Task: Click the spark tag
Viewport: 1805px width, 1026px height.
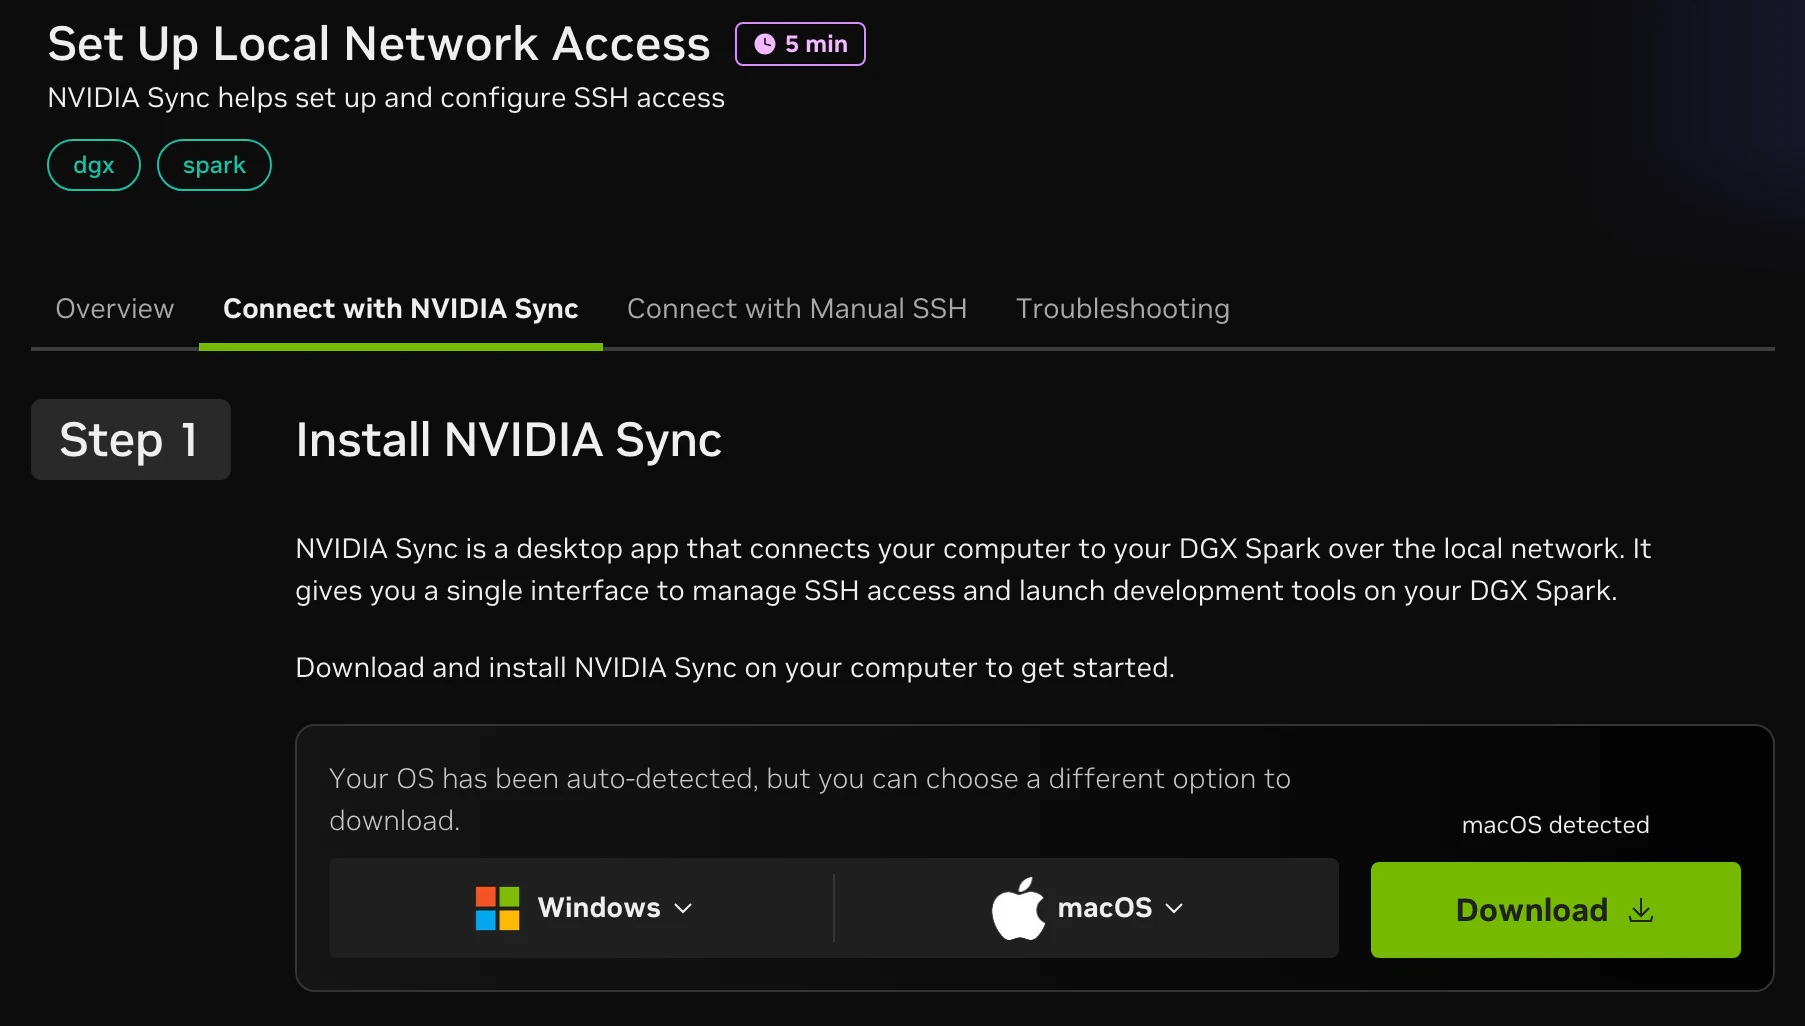Action: [x=214, y=165]
